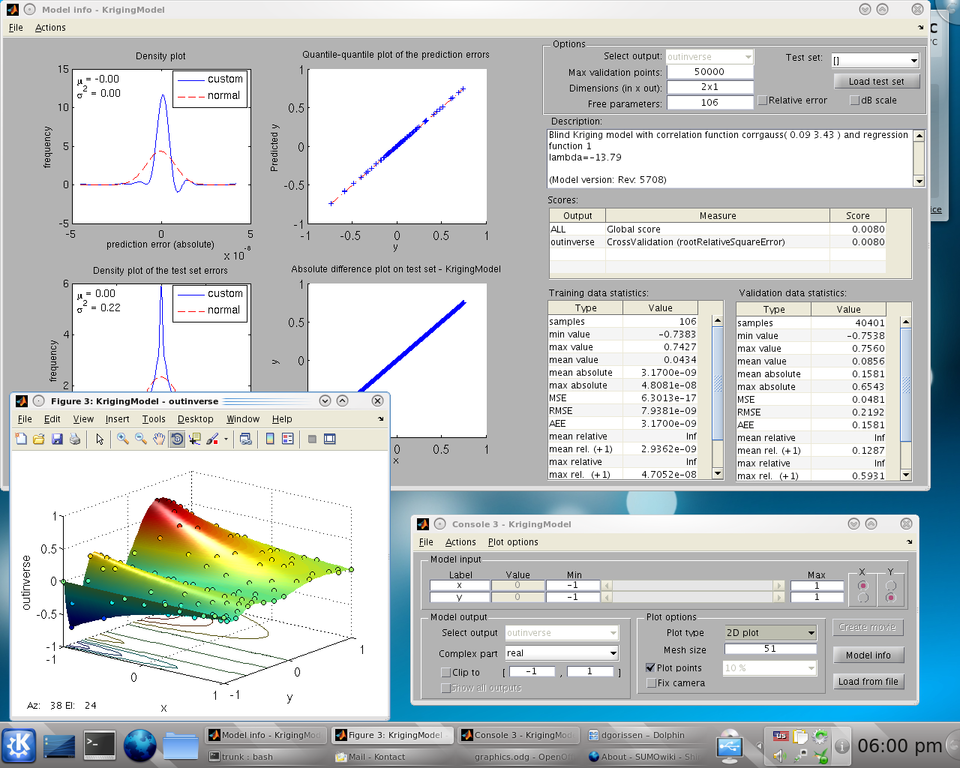Click the Zoom In magnifier icon
The image size is (960, 768).
122,438
